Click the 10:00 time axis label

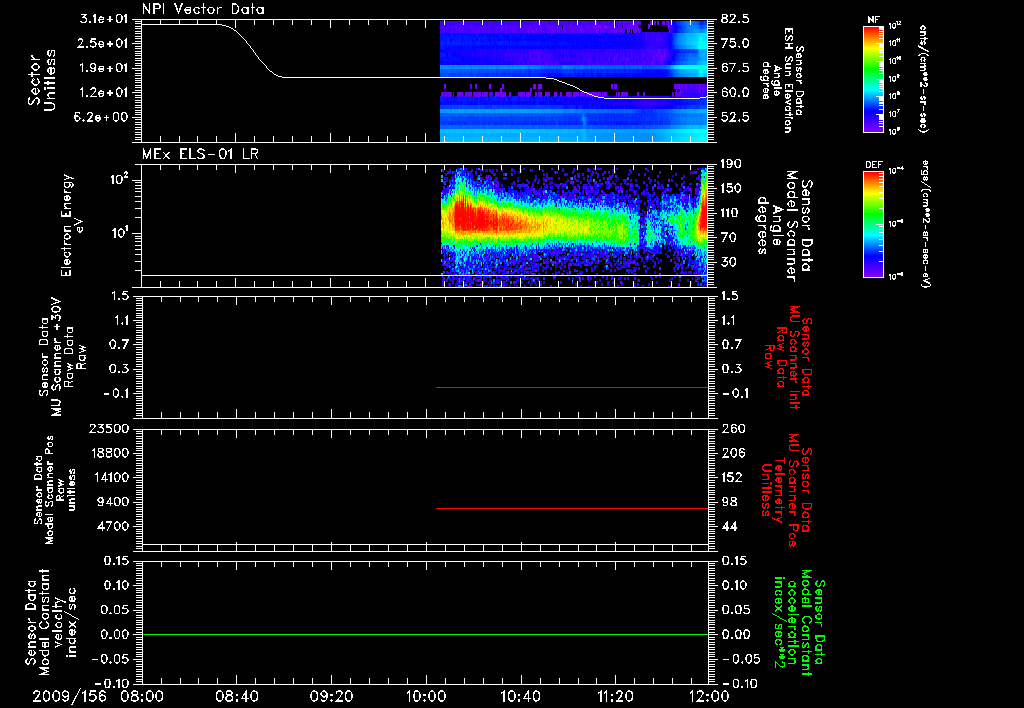click(426, 697)
